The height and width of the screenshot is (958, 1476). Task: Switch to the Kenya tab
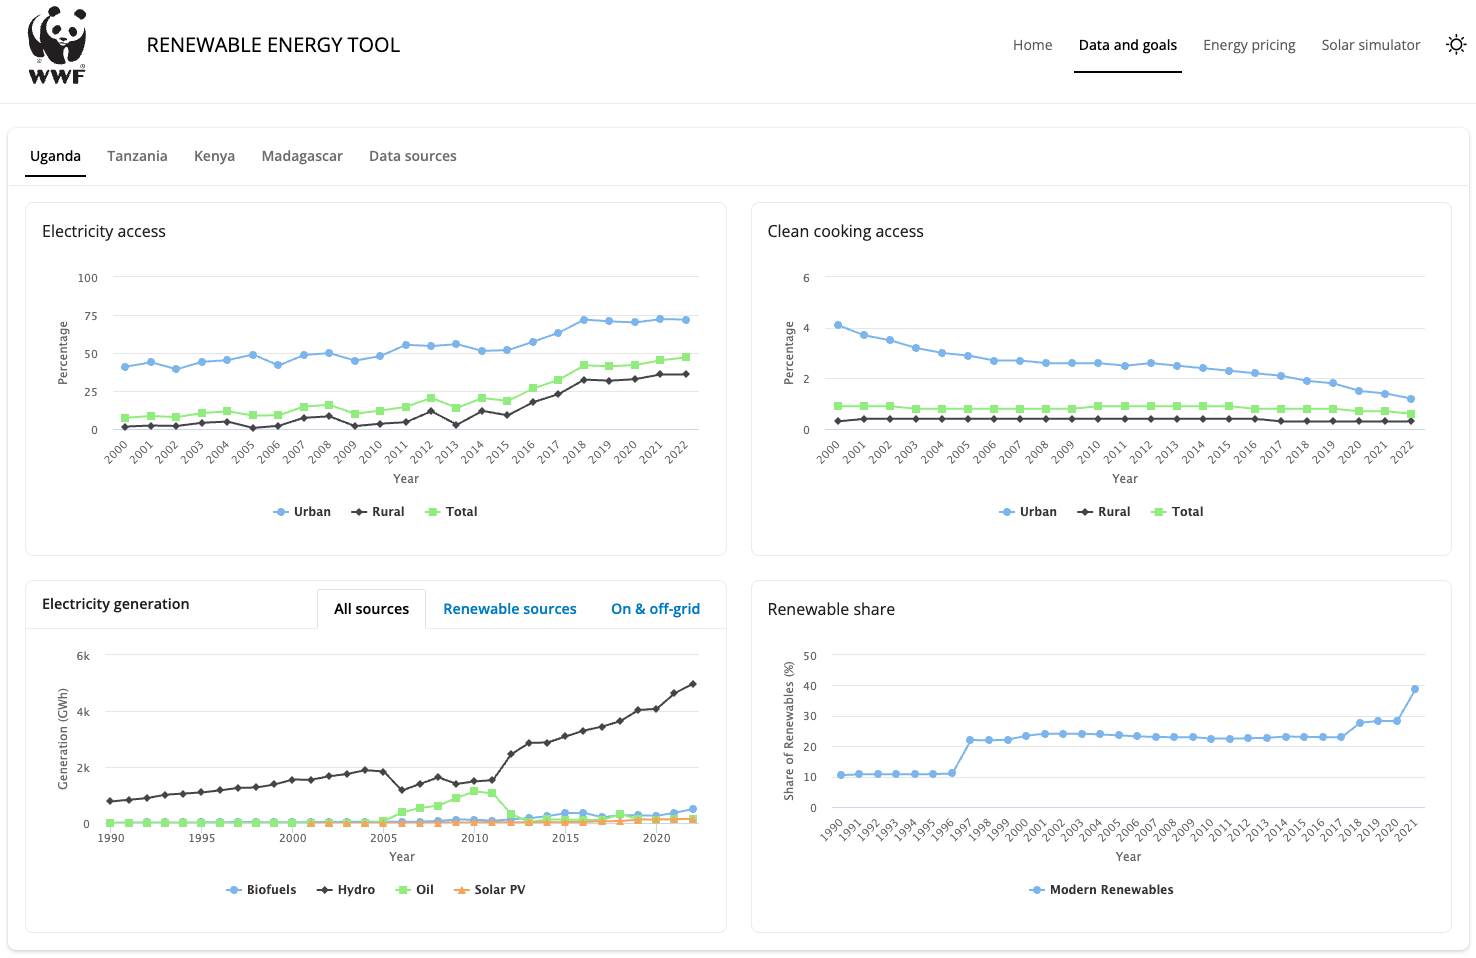tap(214, 156)
